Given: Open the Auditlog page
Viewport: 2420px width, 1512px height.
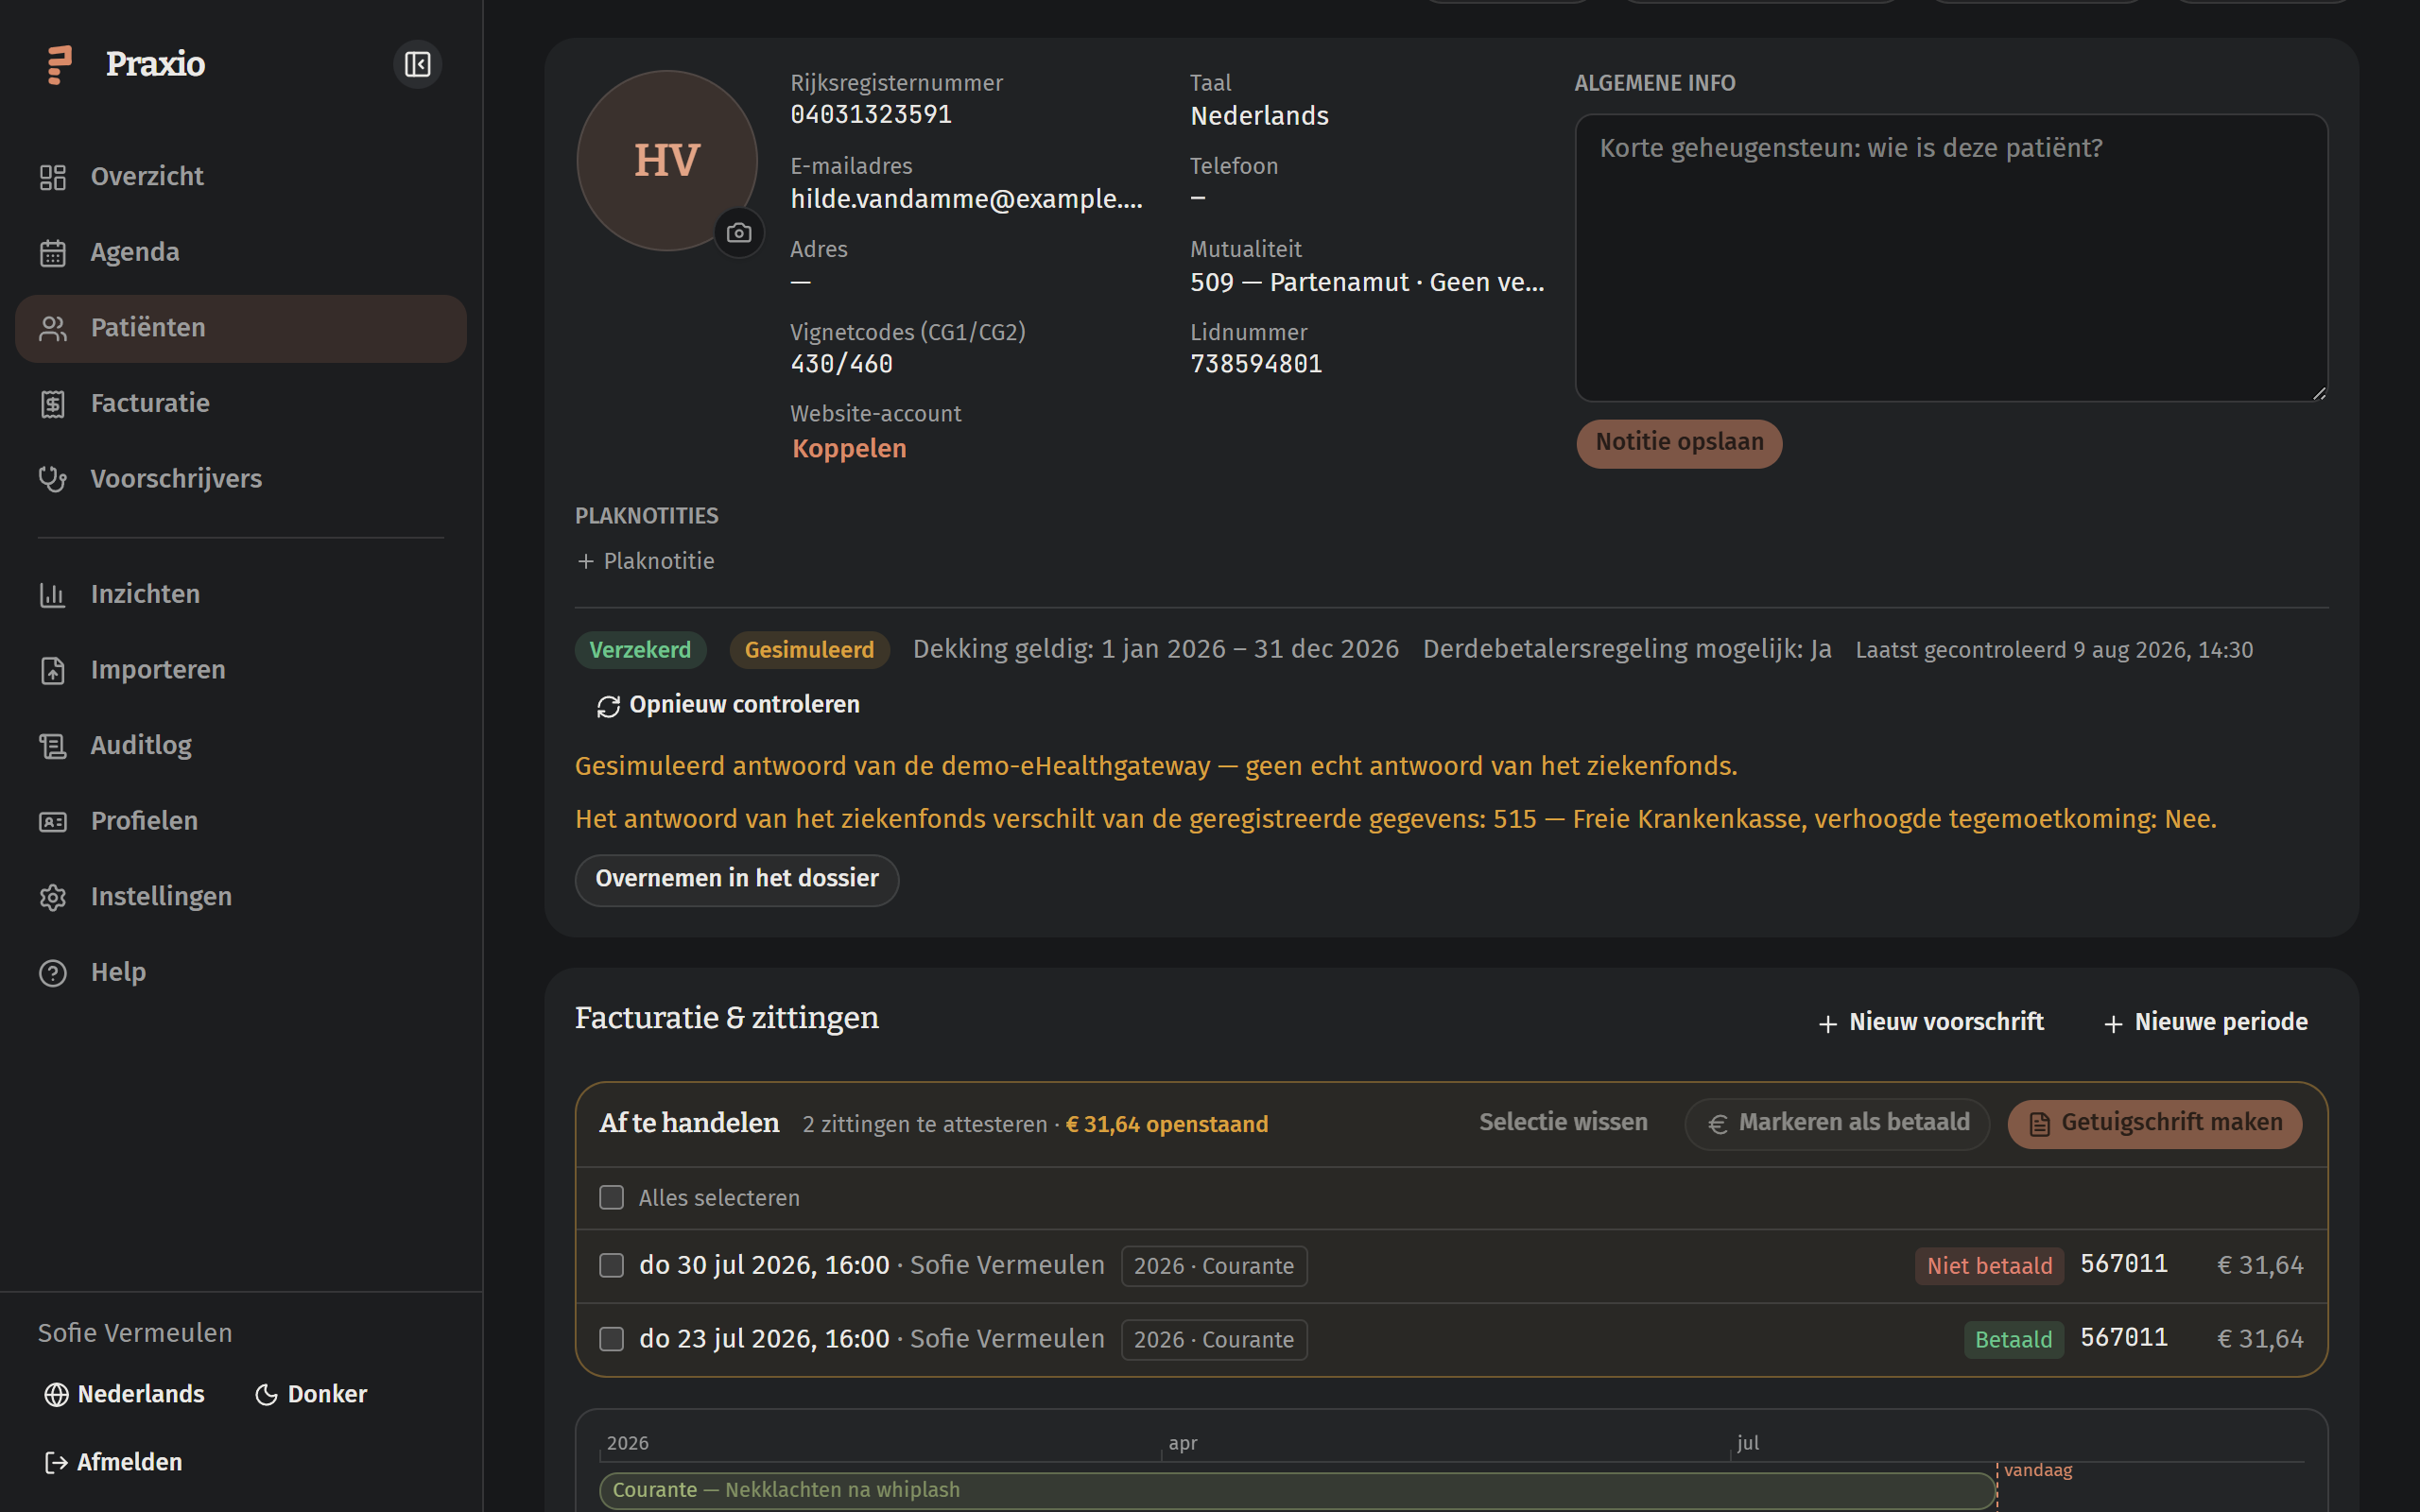Looking at the screenshot, I should tap(241, 746).
